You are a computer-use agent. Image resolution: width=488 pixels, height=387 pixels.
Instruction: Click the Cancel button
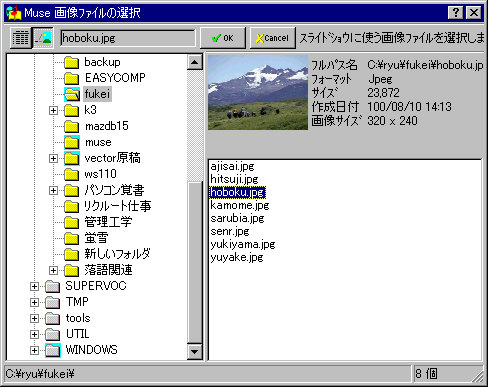[x=273, y=38]
